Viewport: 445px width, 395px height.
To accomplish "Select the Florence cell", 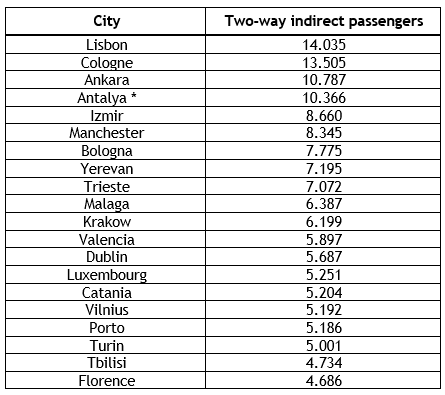I will pos(107,381).
